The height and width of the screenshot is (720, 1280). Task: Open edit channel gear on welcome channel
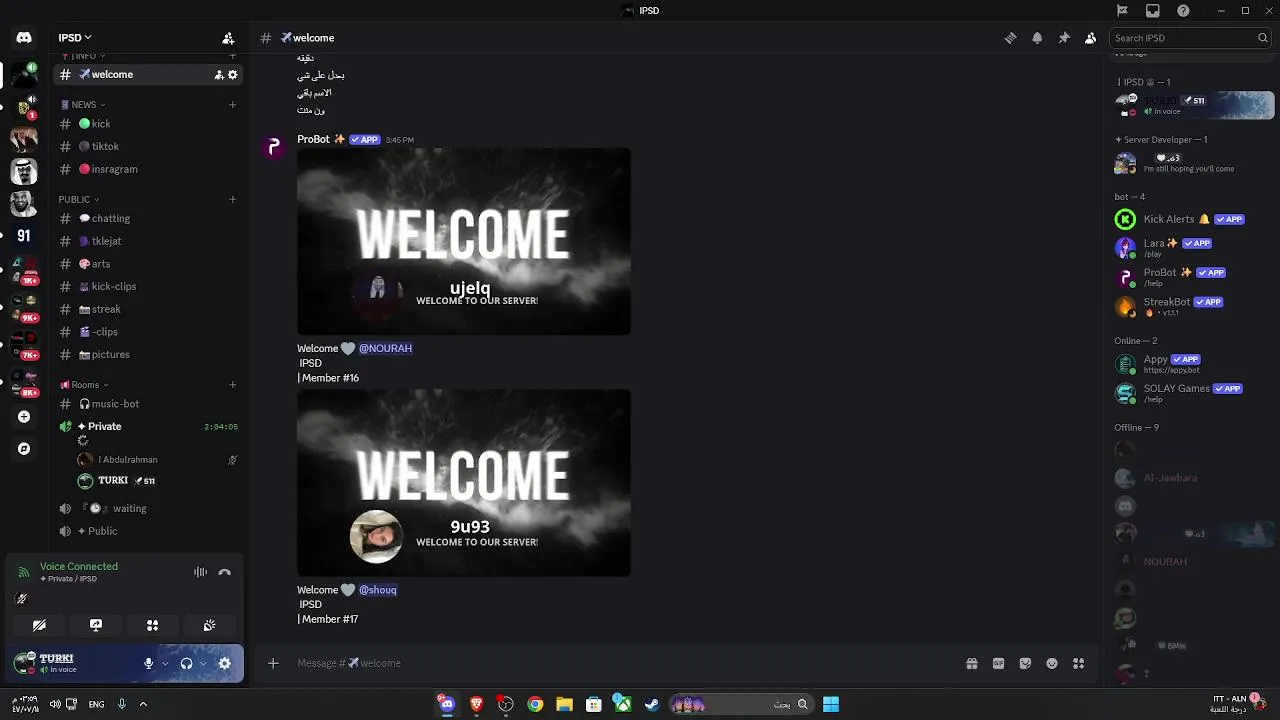(233, 75)
